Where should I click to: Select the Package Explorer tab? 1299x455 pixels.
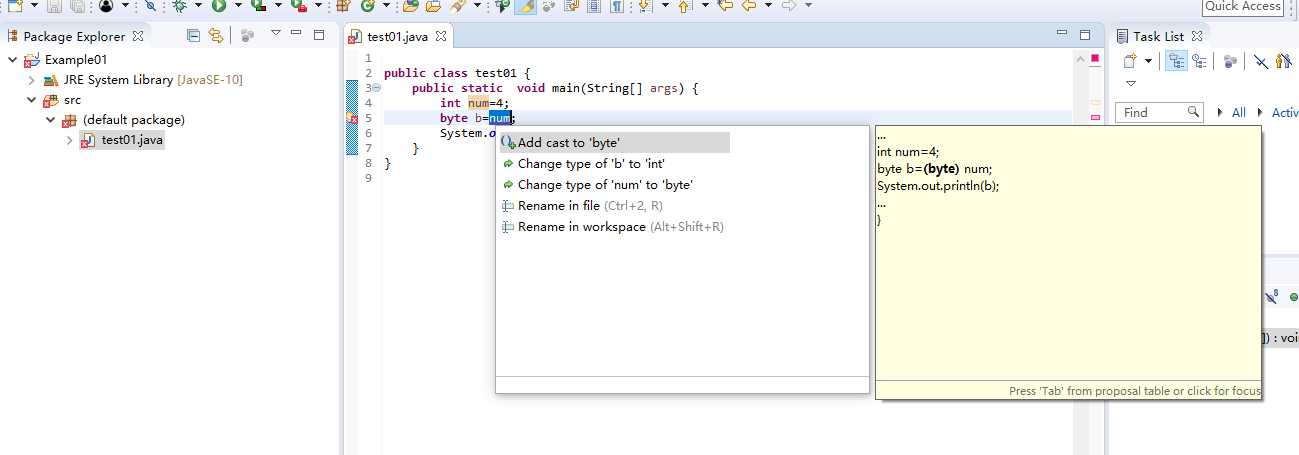point(74,36)
